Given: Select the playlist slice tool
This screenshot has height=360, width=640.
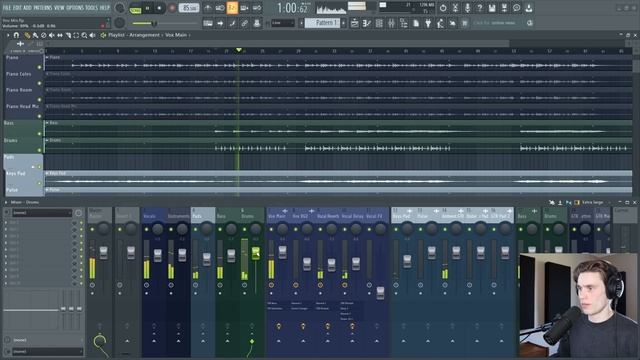Looking at the screenshot, I should pos(68,35).
